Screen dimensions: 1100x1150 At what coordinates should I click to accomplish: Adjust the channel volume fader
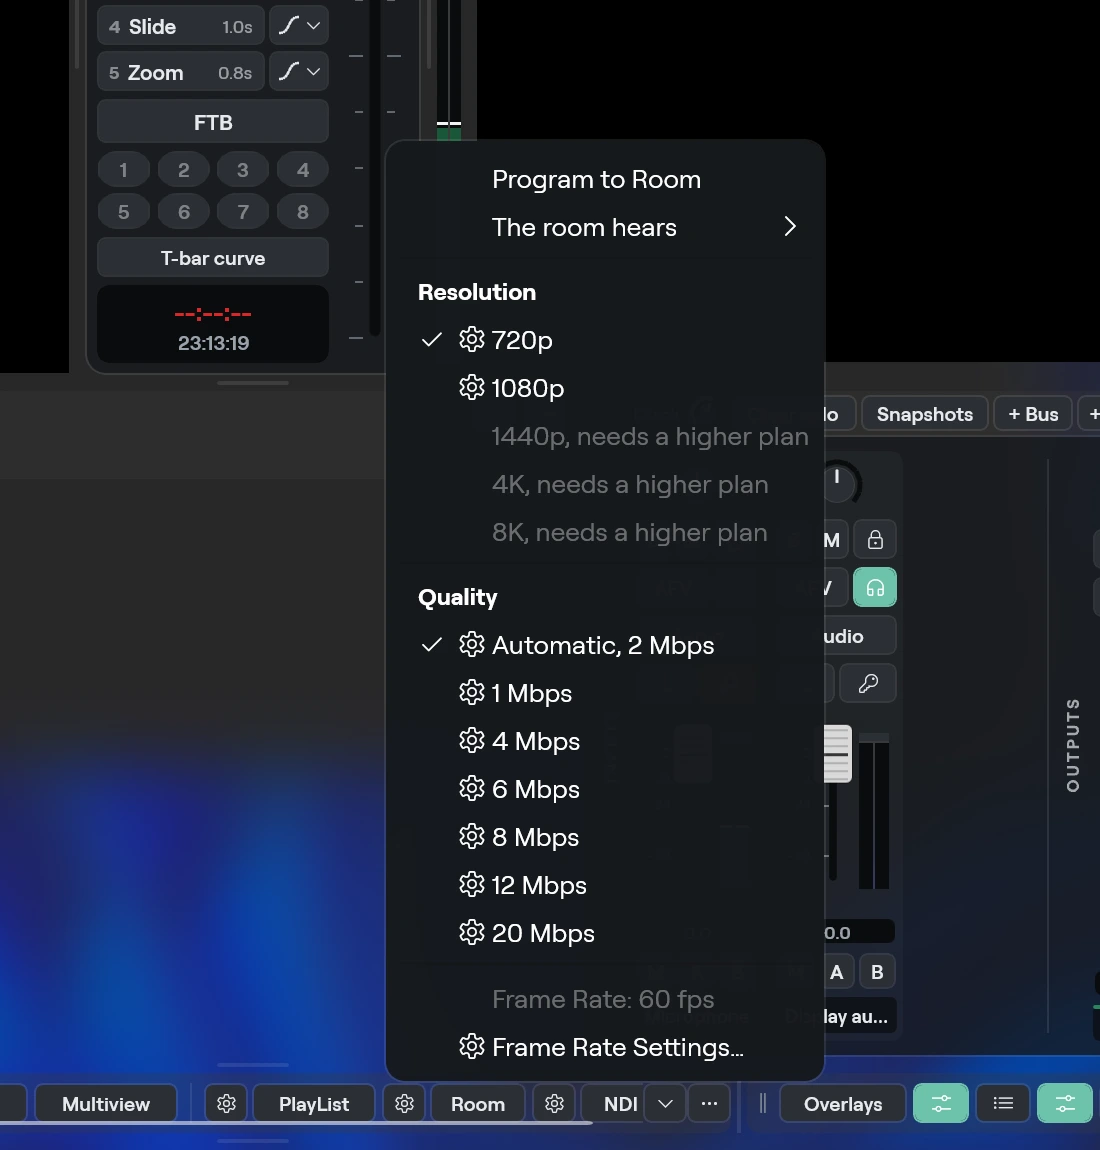pos(837,754)
